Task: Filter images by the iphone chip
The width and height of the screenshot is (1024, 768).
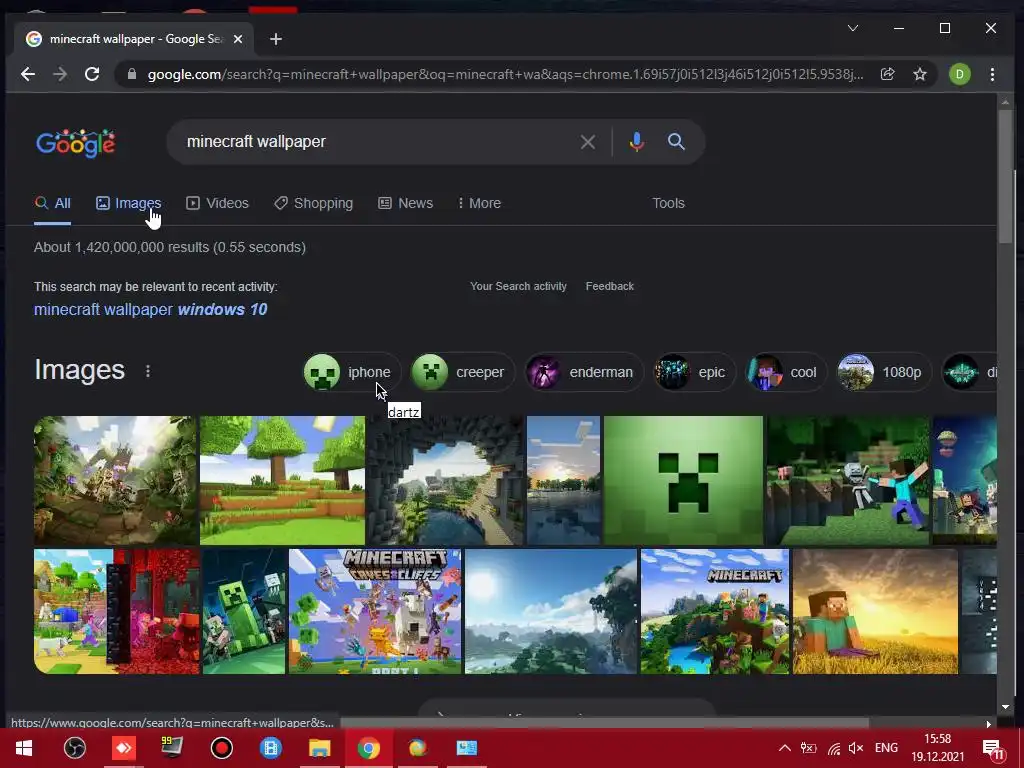Action: coord(351,372)
